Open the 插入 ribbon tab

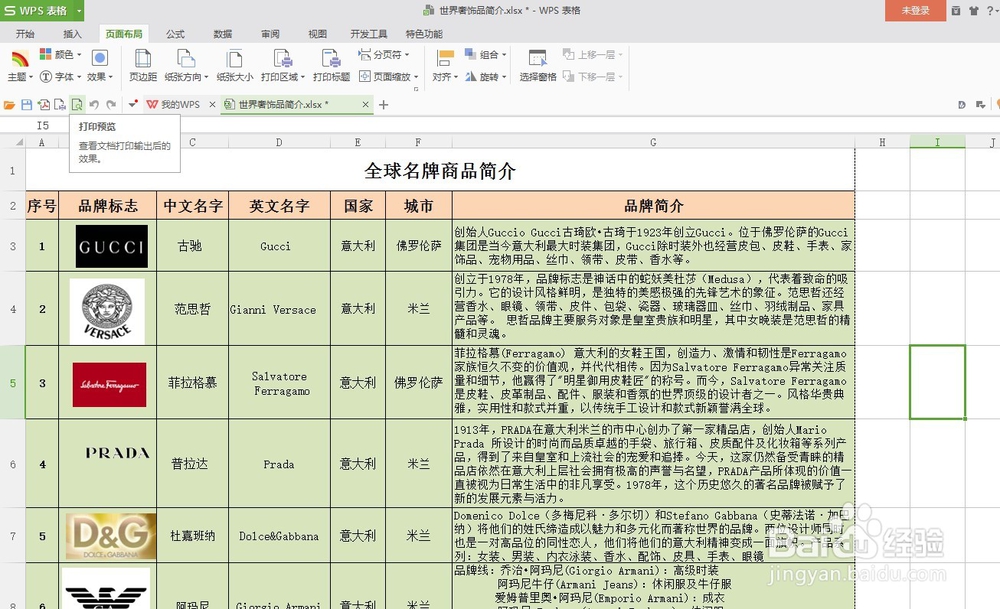(72, 34)
